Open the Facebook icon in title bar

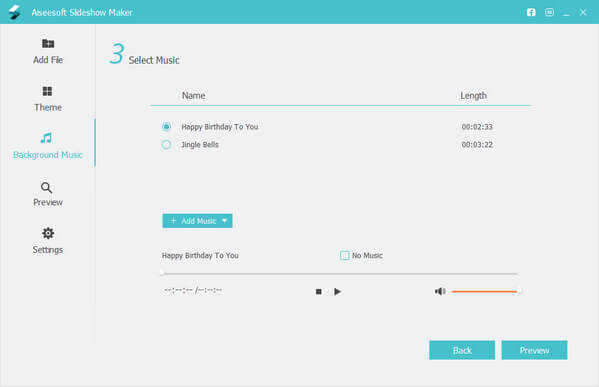pyautogui.click(x=531, y=12)
